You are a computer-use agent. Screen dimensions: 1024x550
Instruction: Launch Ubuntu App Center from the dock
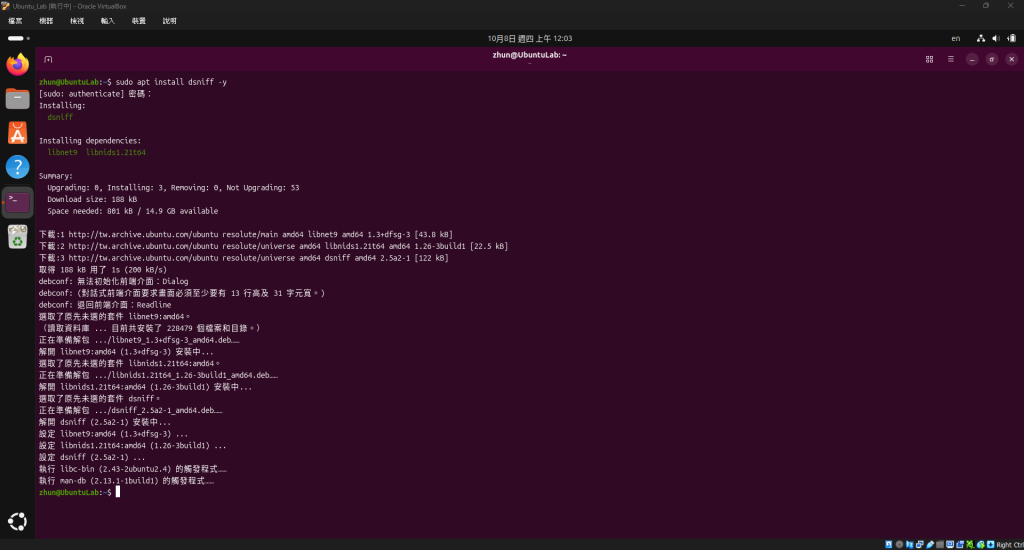click(18, 133)
